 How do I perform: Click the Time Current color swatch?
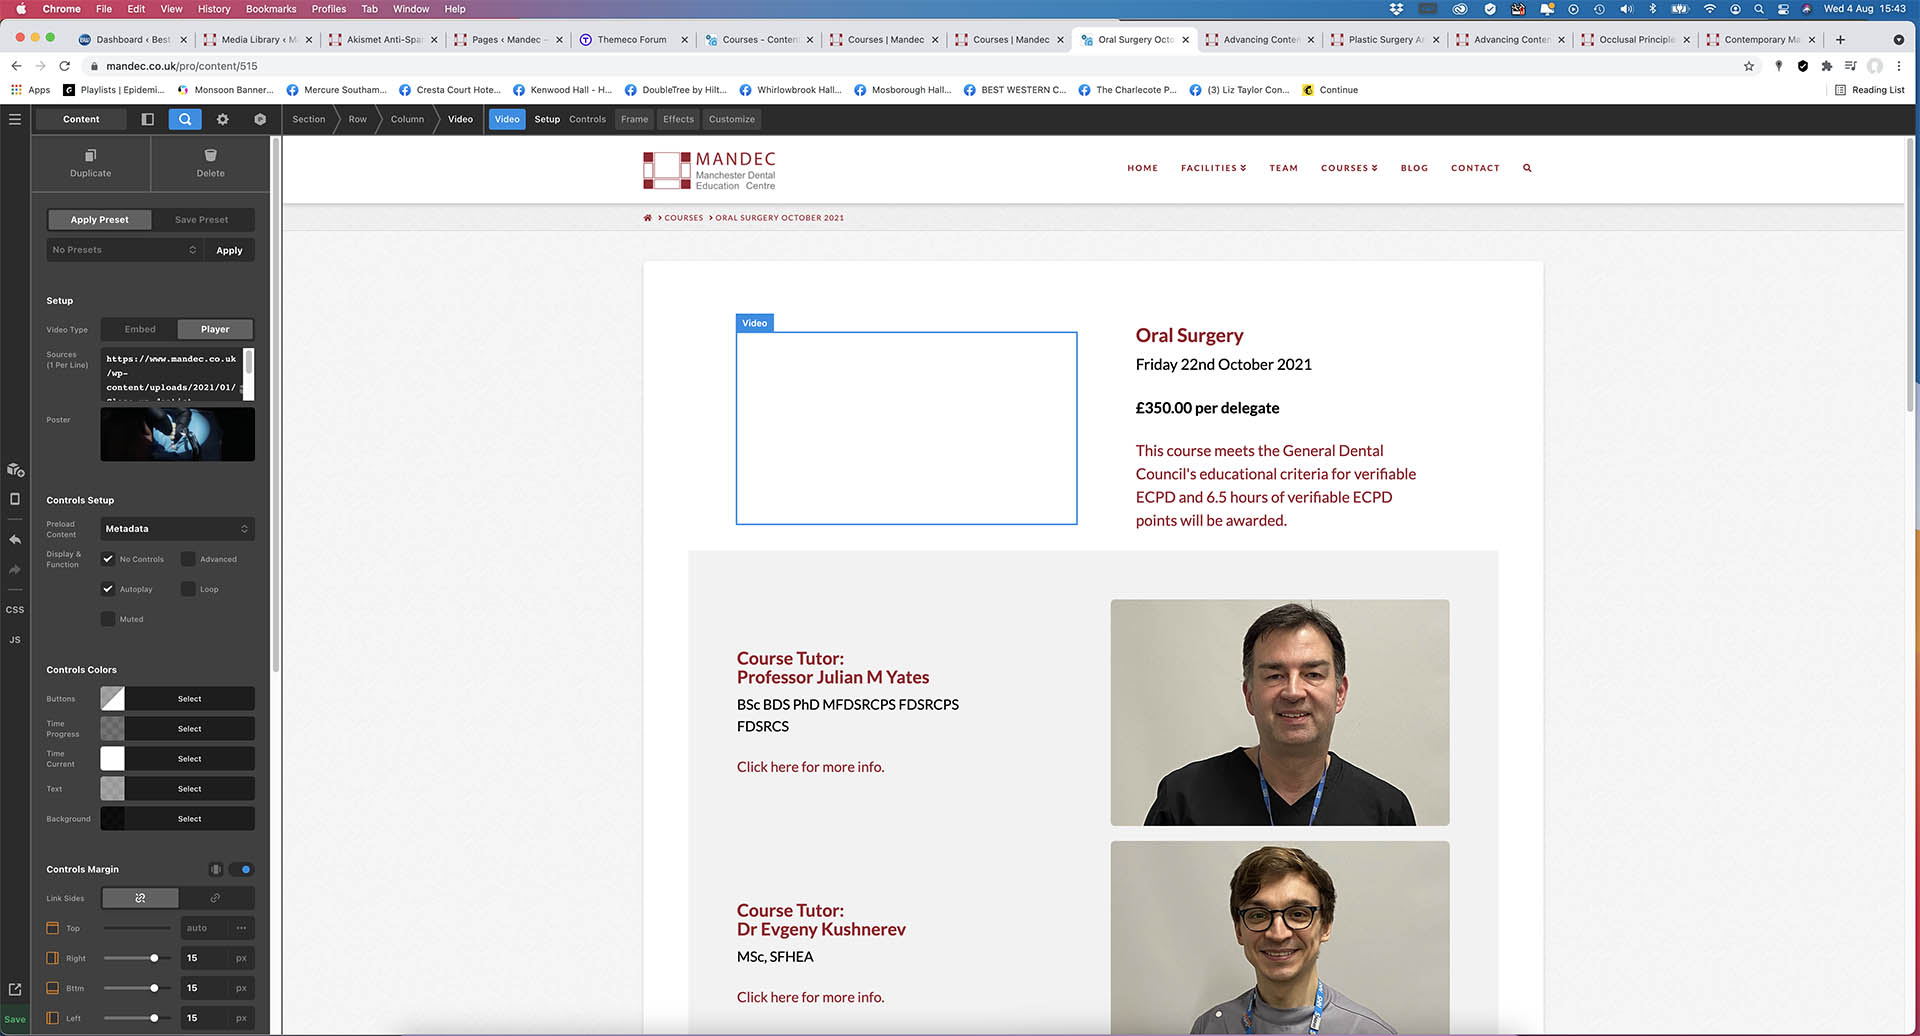point(112,759)
